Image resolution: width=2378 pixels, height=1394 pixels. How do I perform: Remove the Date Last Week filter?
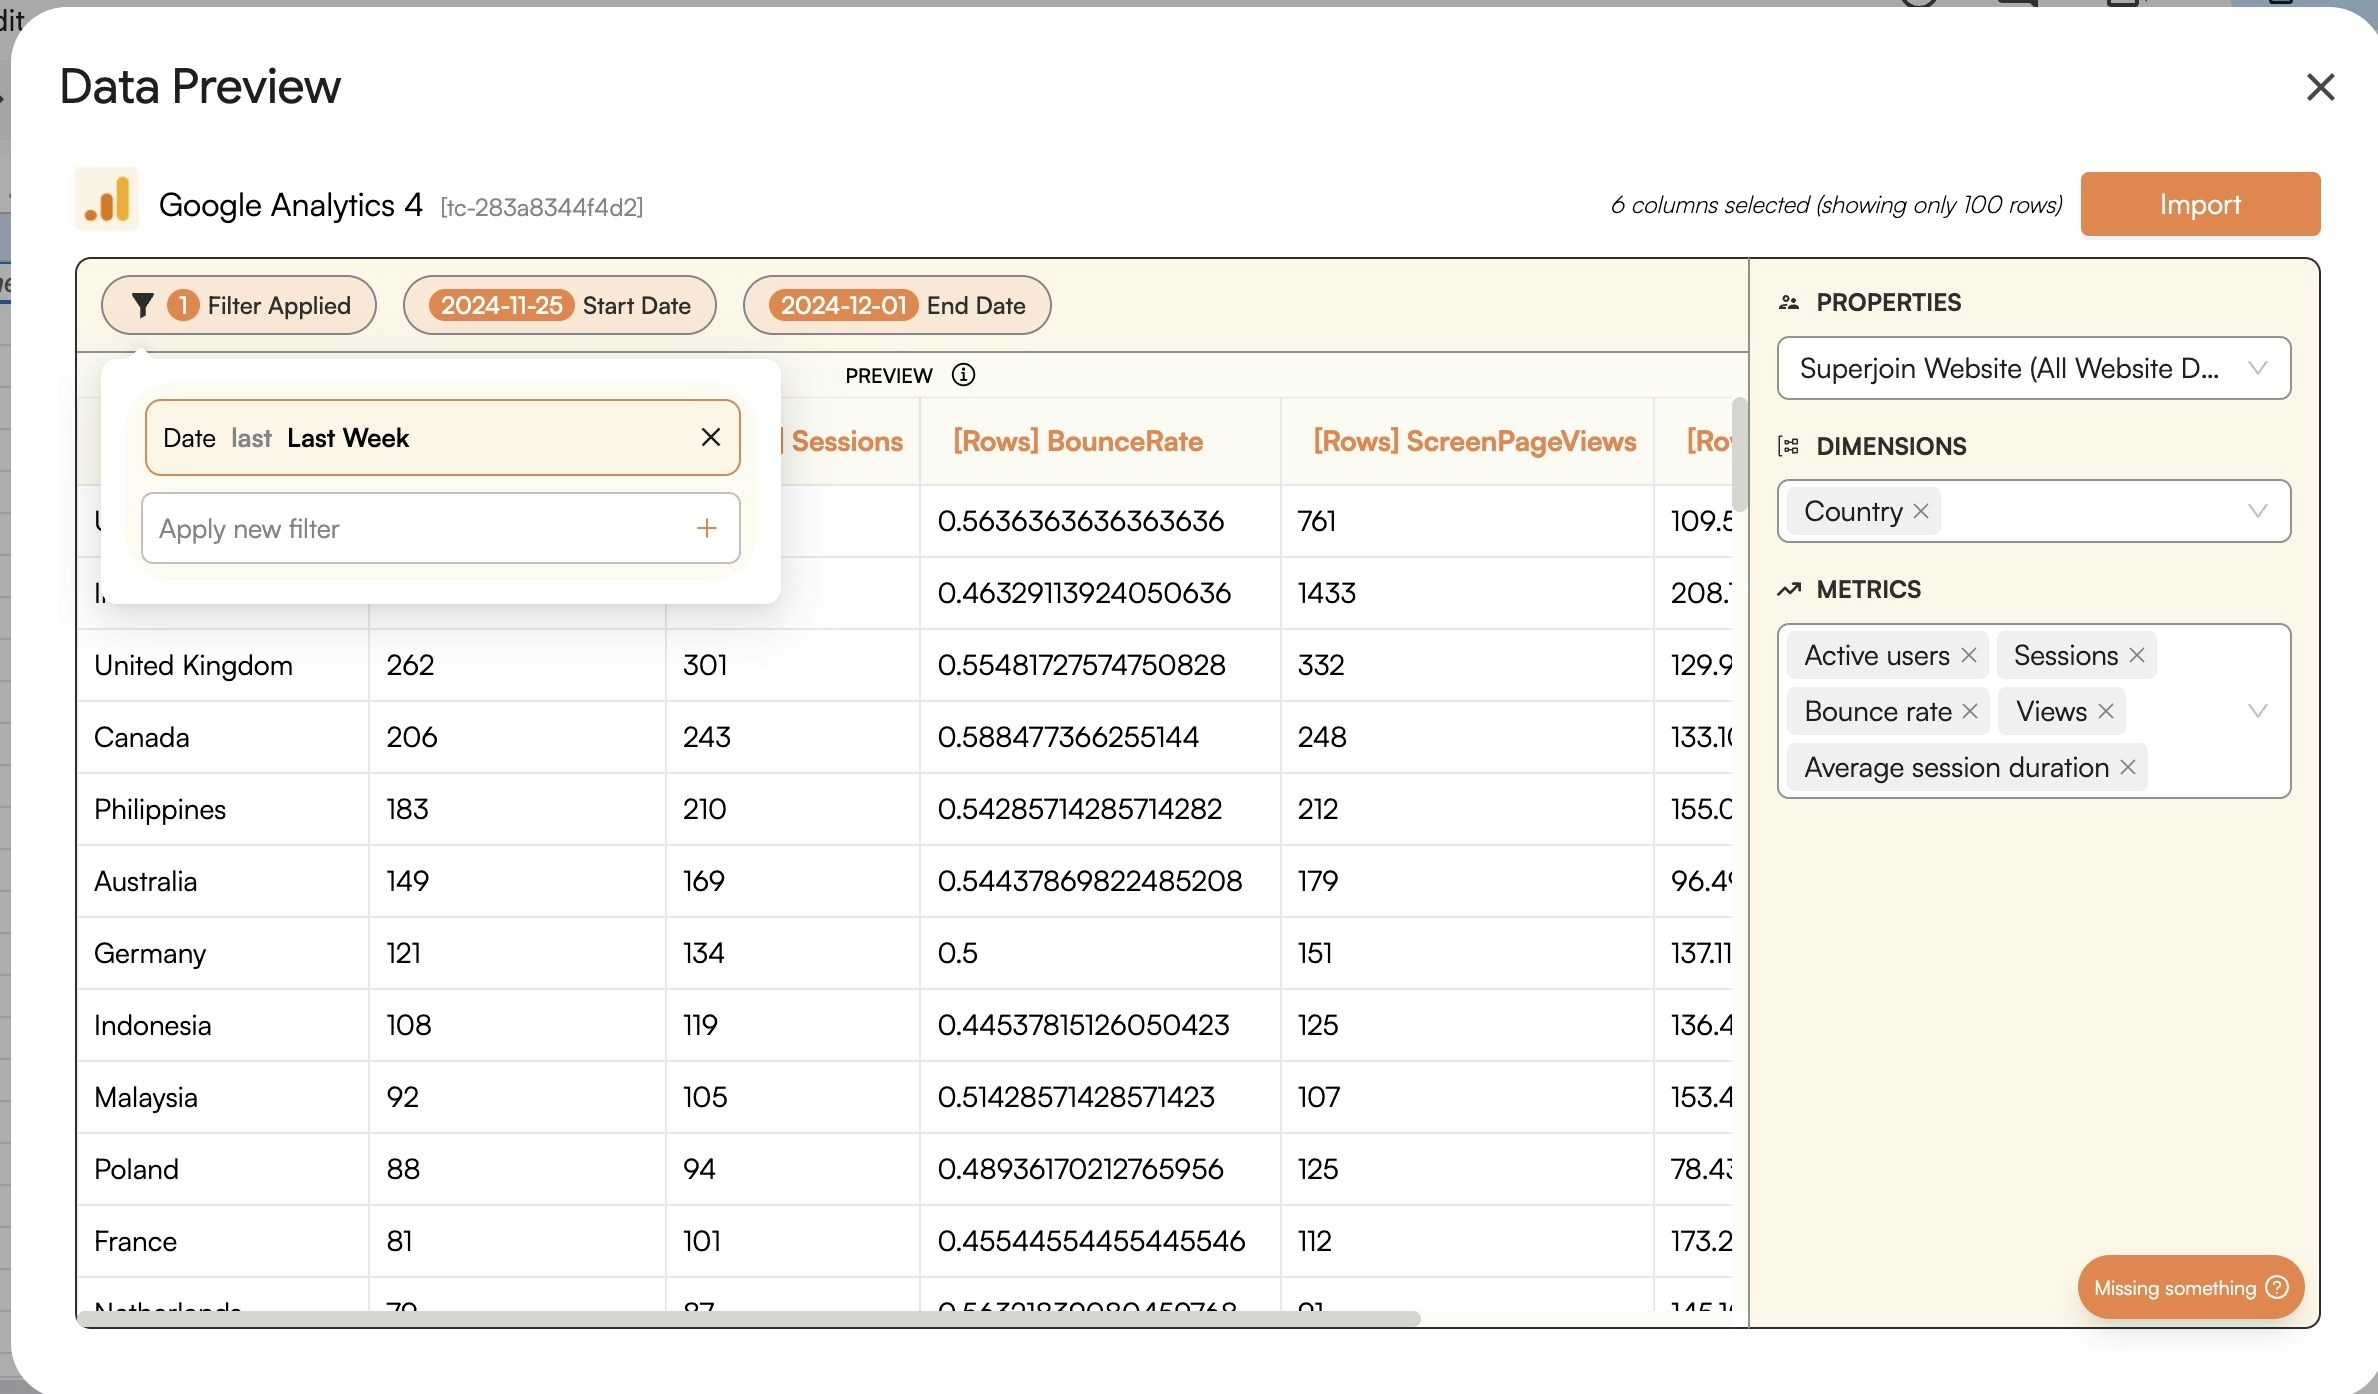click(x=710, y=437)
